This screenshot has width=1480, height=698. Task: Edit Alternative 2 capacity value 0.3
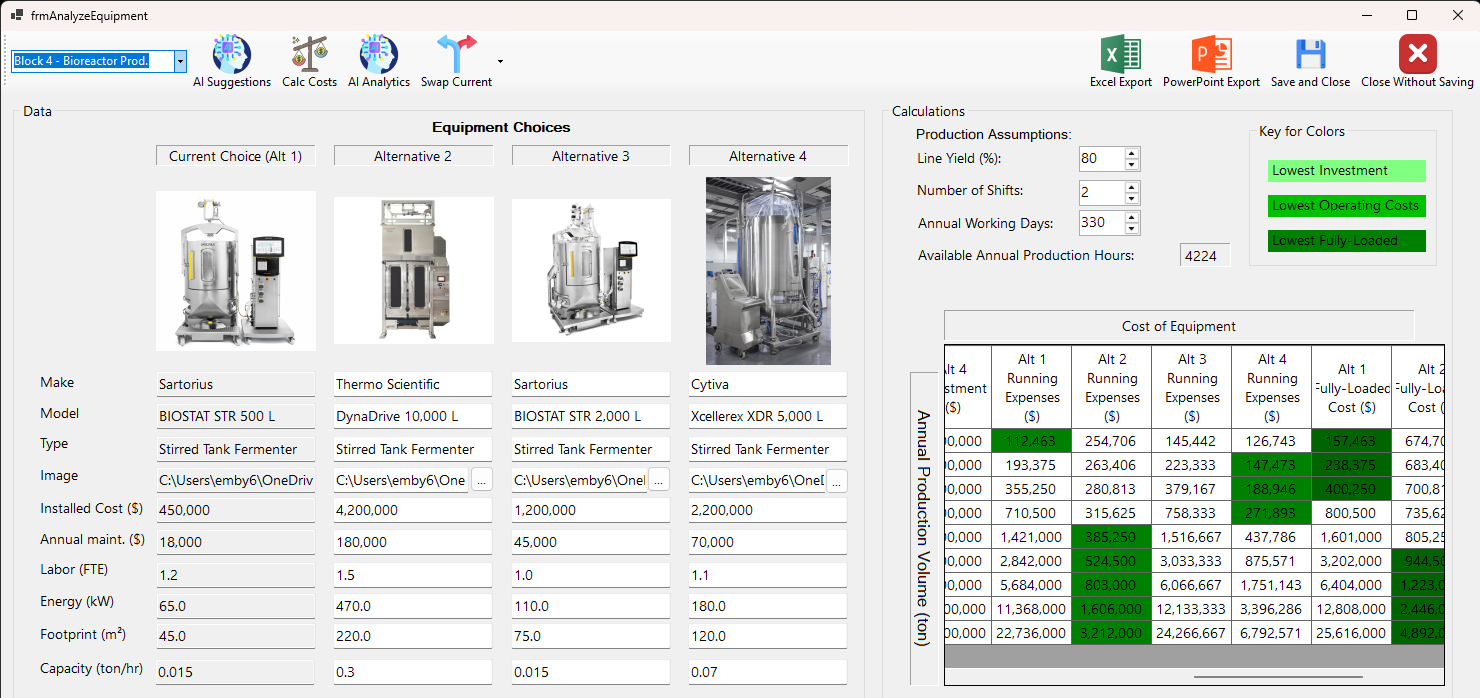coord(413,672)
